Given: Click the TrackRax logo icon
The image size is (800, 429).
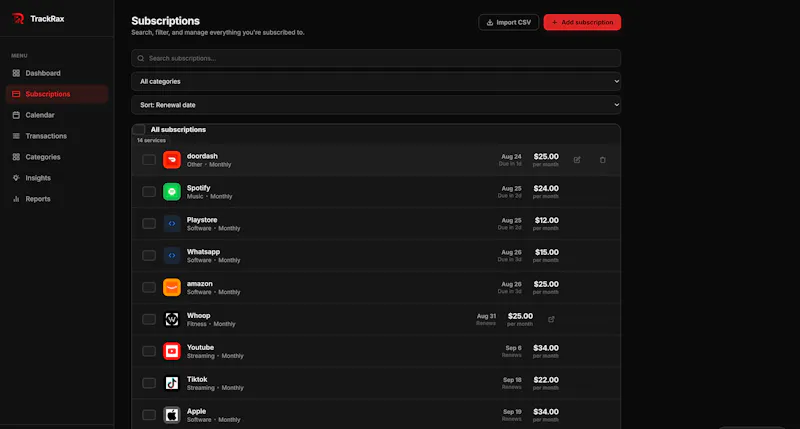Looking at the screenshot, I should tap(18, 19).
